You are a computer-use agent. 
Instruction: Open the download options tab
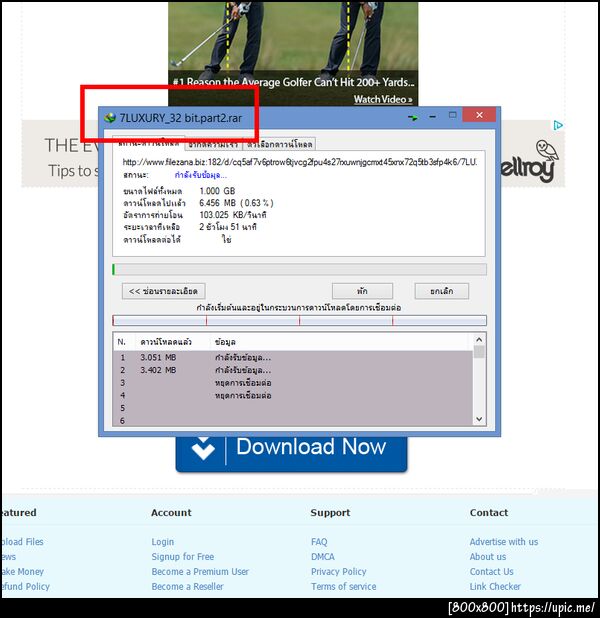click(280, 144)
